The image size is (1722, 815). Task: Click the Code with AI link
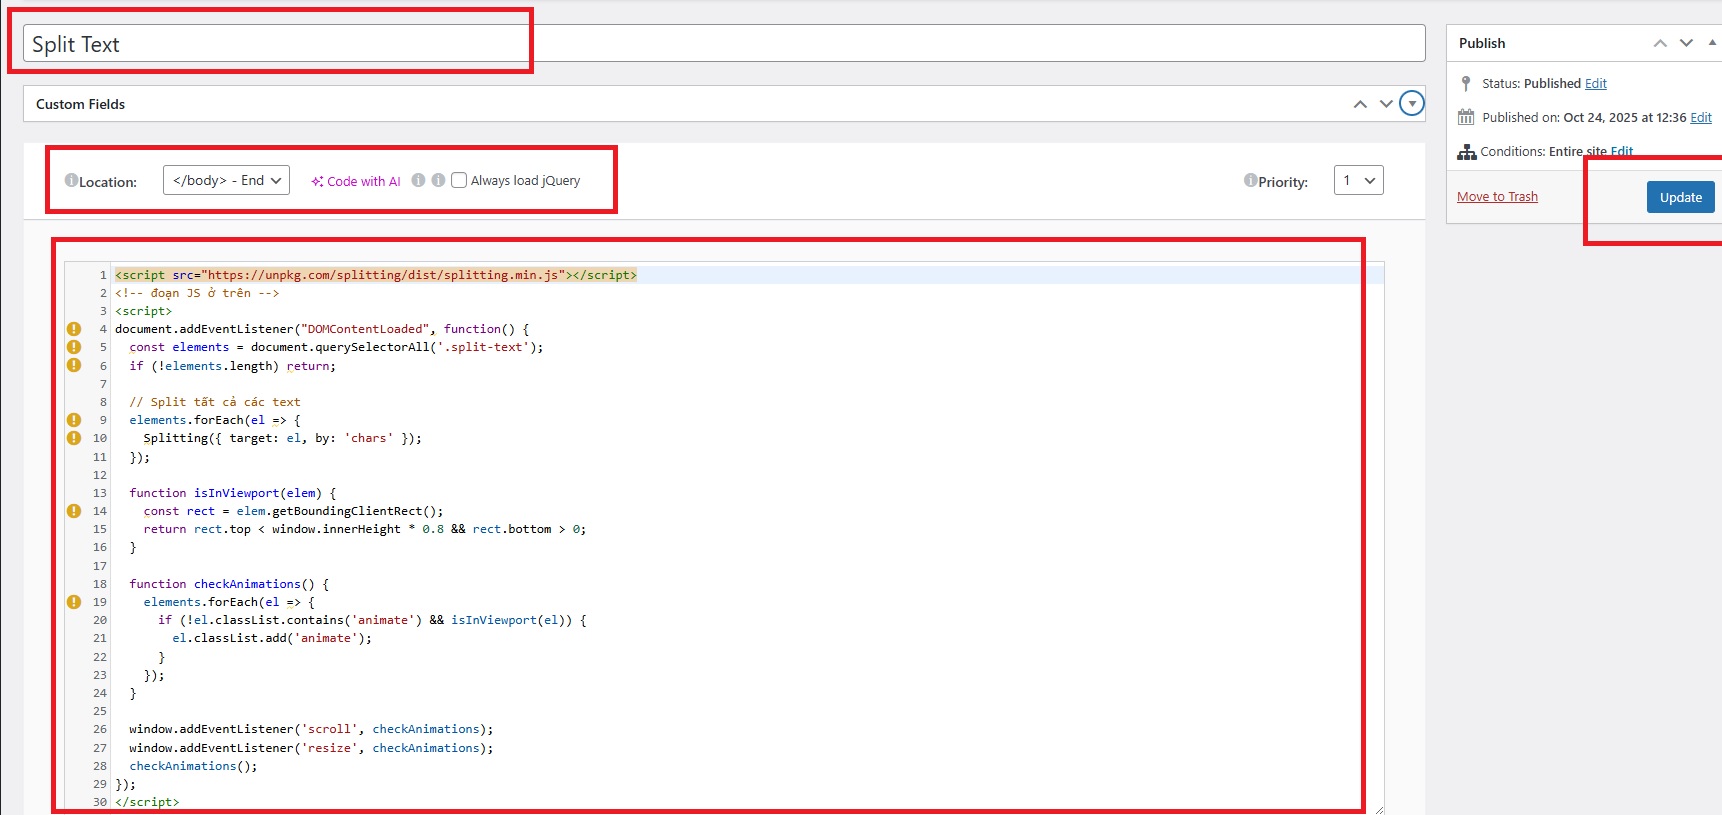tap(364, 181)
